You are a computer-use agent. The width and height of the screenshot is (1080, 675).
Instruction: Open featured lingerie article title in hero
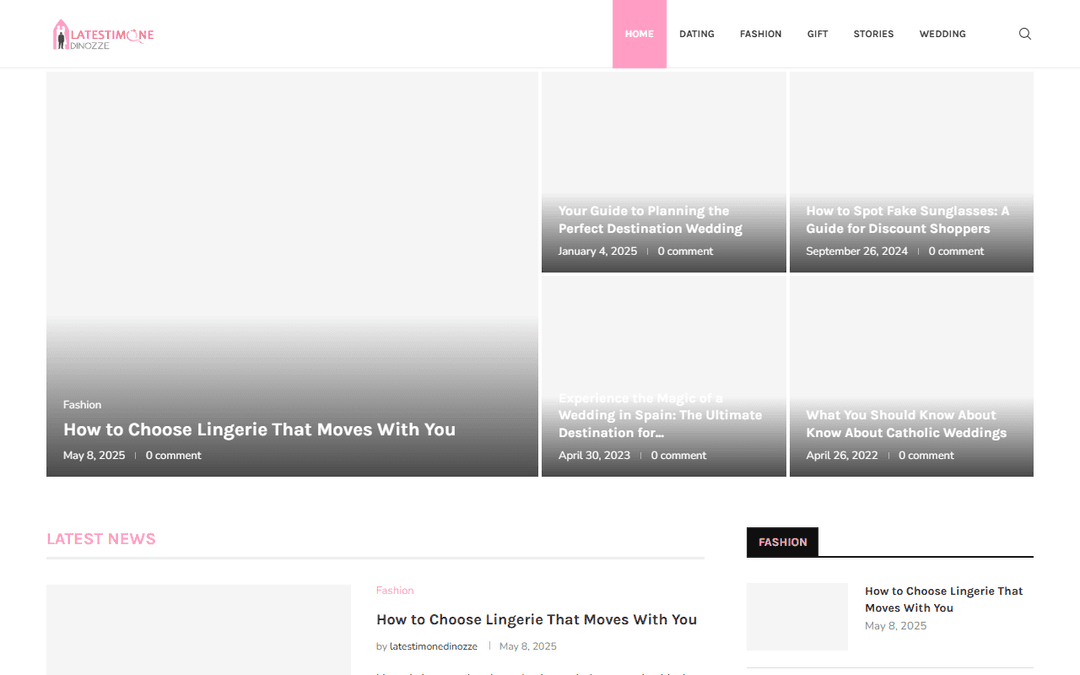(x=259, y=429)
